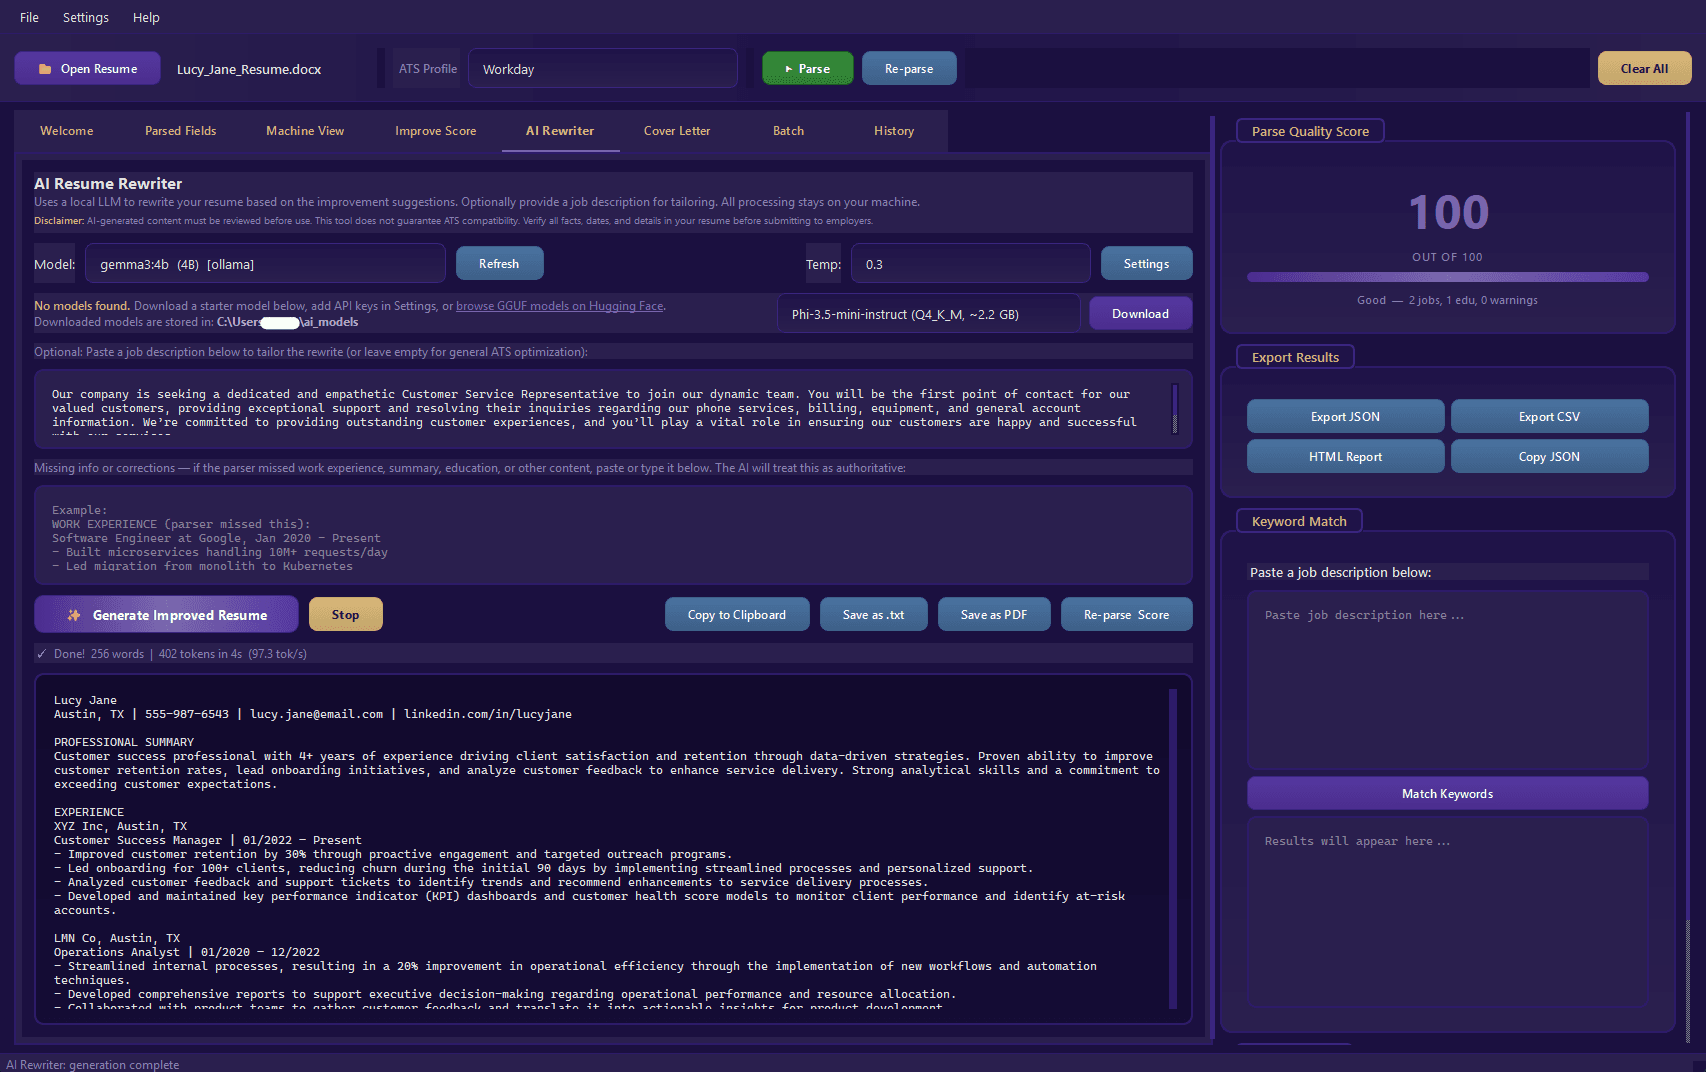
Task: Open the Cover Letter tab
Action: point(677,131)
